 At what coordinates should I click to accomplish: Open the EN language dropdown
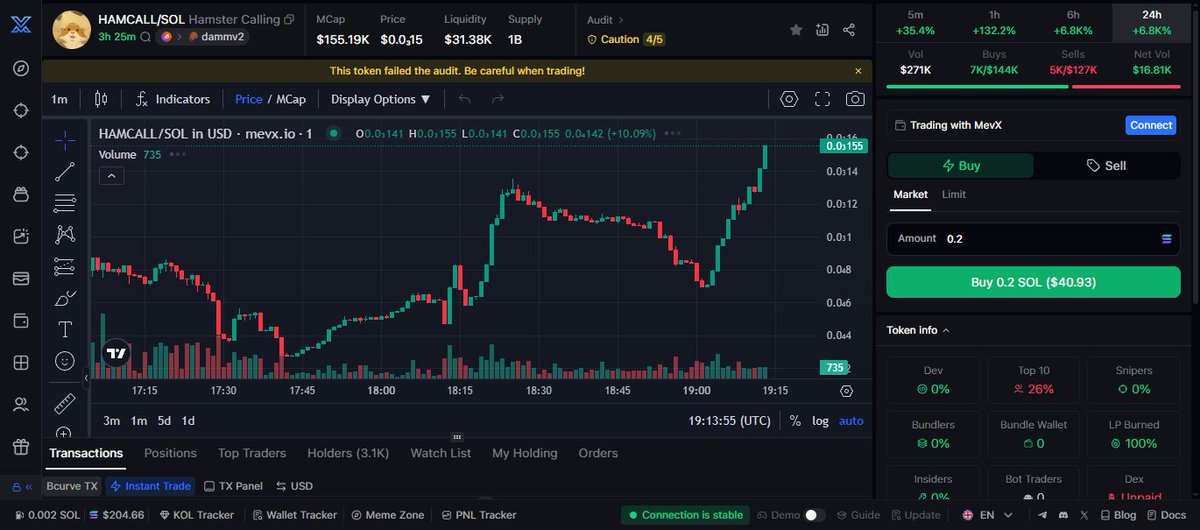pyautogui.click(x=986, y=515)
